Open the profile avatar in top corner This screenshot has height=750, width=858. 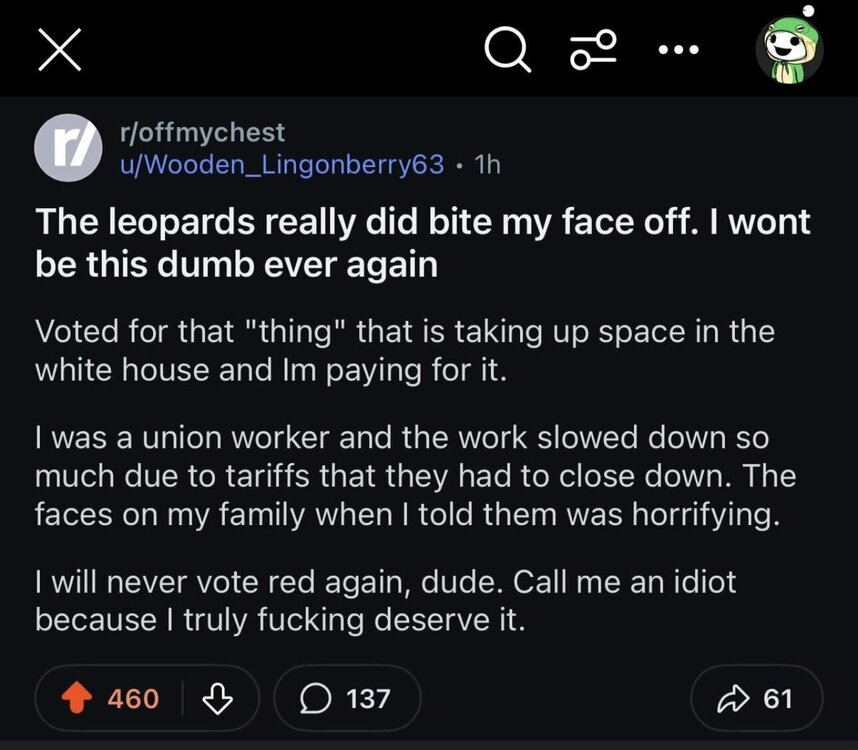coord(789,49)
